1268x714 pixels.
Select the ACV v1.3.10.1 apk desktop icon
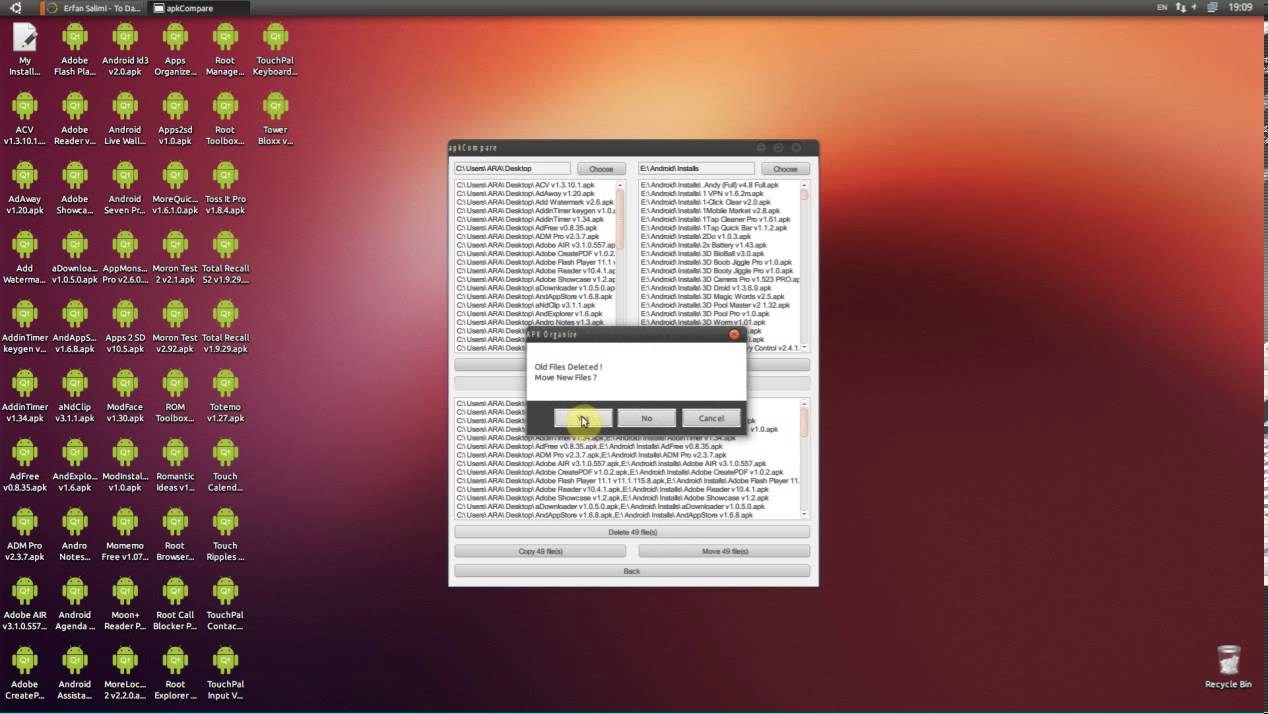tap(25, 119)
